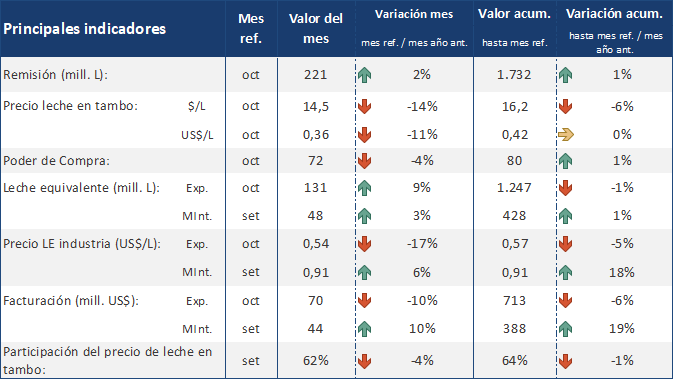674x380 pixels.
Task: Click the green up arrow beside accumulated Remisión 1%
Action: (x=566, y=75)
